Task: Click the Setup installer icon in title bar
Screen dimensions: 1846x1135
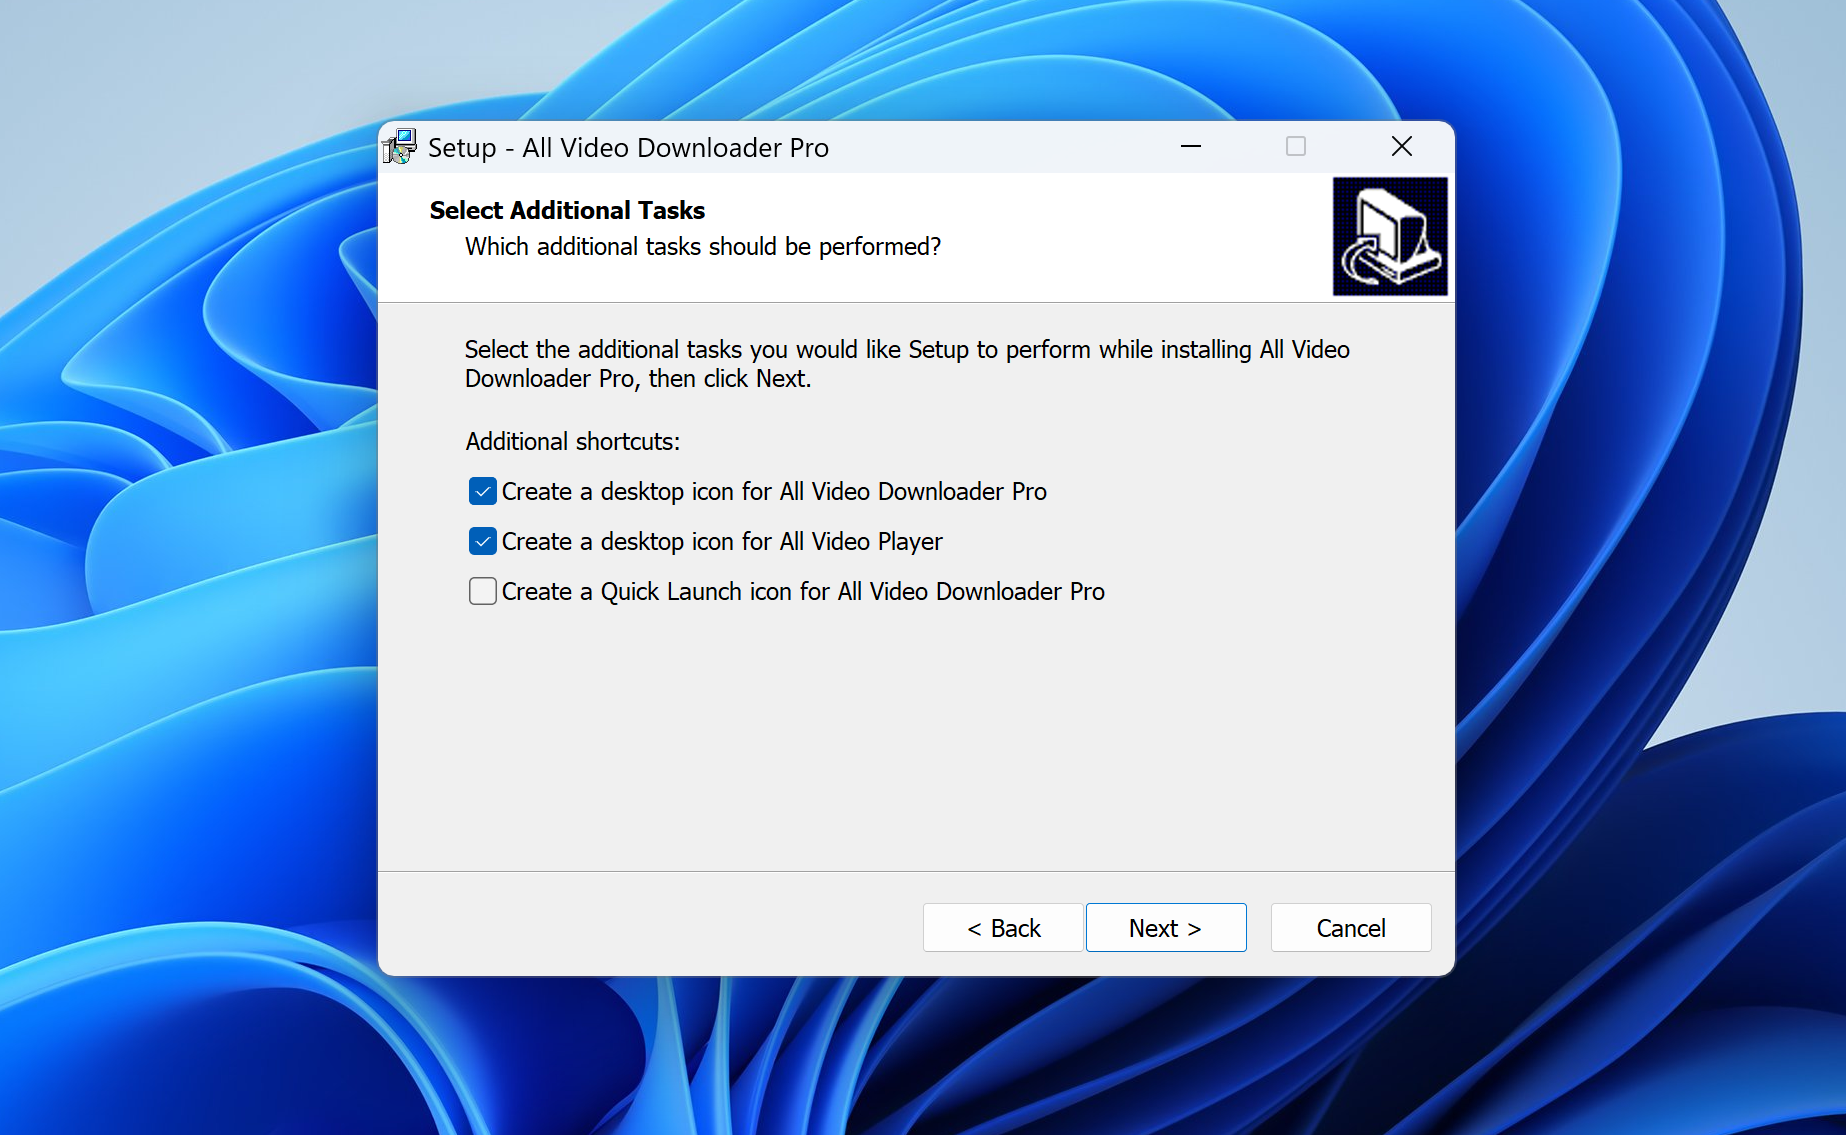Action: point(400,147)
